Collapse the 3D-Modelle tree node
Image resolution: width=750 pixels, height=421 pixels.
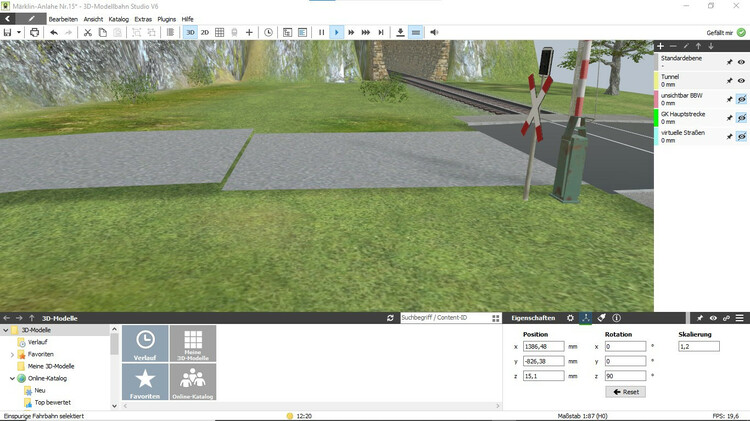point(6,330)
